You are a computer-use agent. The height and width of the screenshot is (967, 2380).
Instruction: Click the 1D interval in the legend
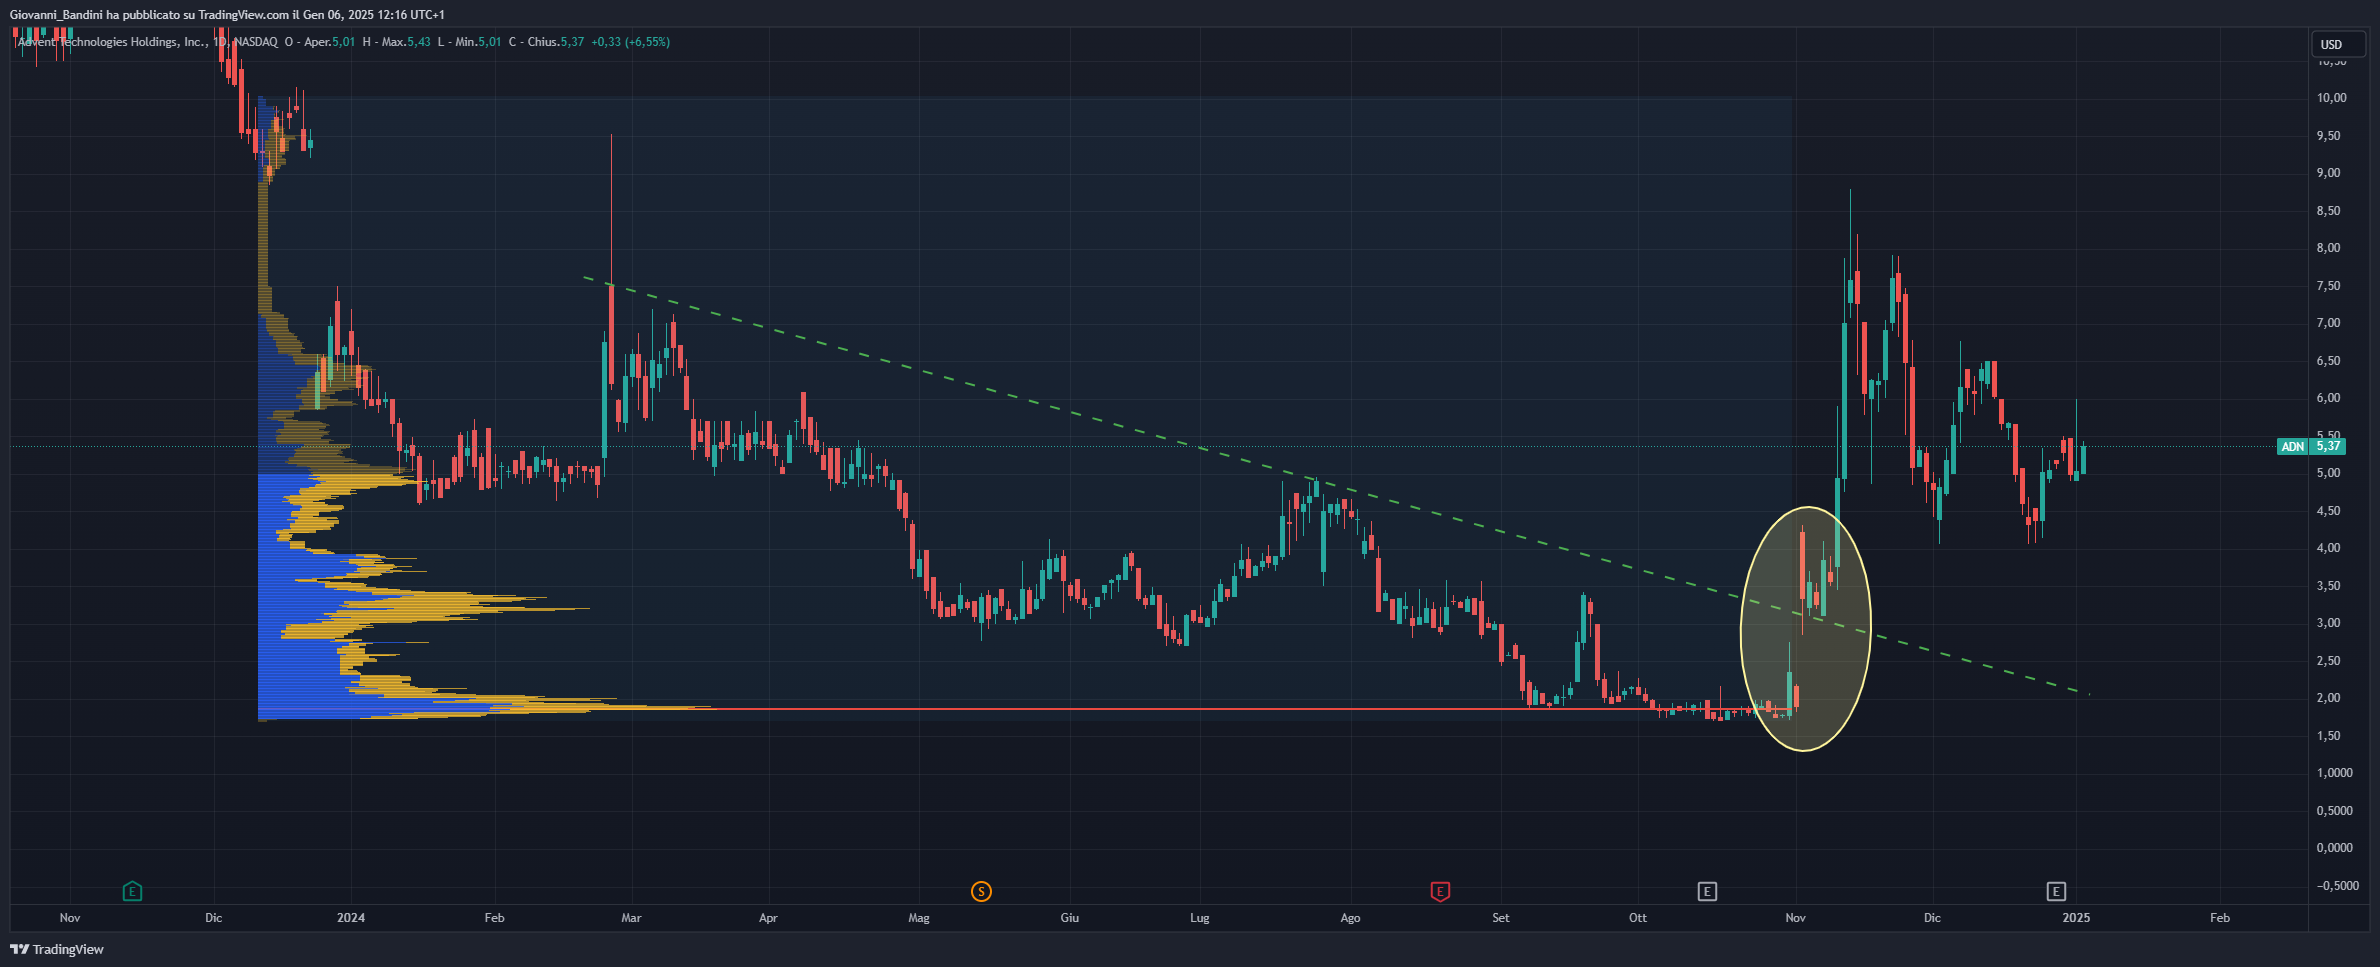pyautogui.click(x=219, y=42)
